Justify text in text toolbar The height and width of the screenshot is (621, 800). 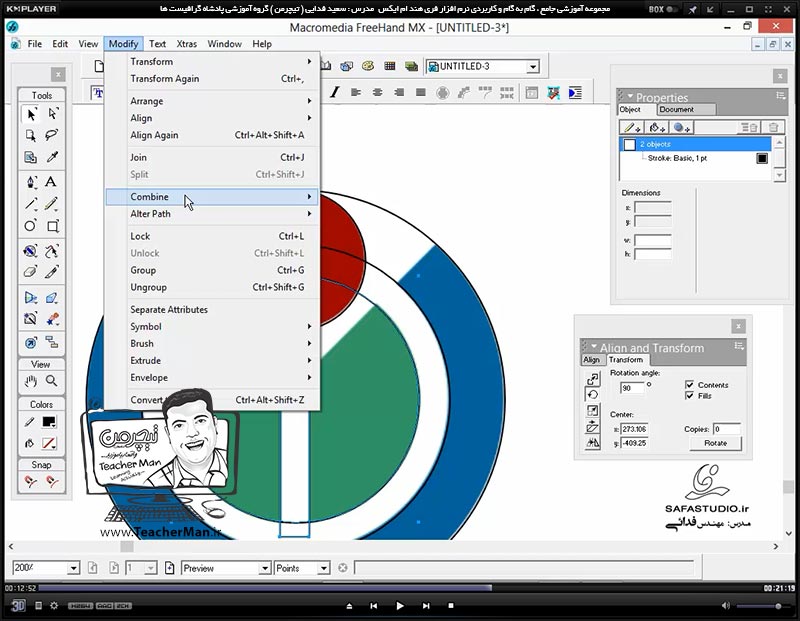[421, 92]
